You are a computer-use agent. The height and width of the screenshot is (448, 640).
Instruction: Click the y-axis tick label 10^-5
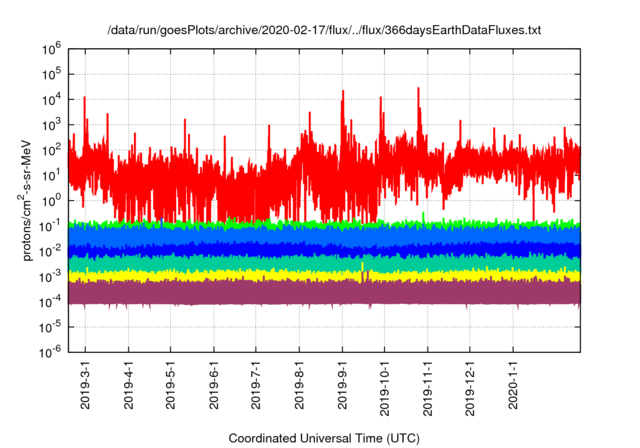point(51,327)
